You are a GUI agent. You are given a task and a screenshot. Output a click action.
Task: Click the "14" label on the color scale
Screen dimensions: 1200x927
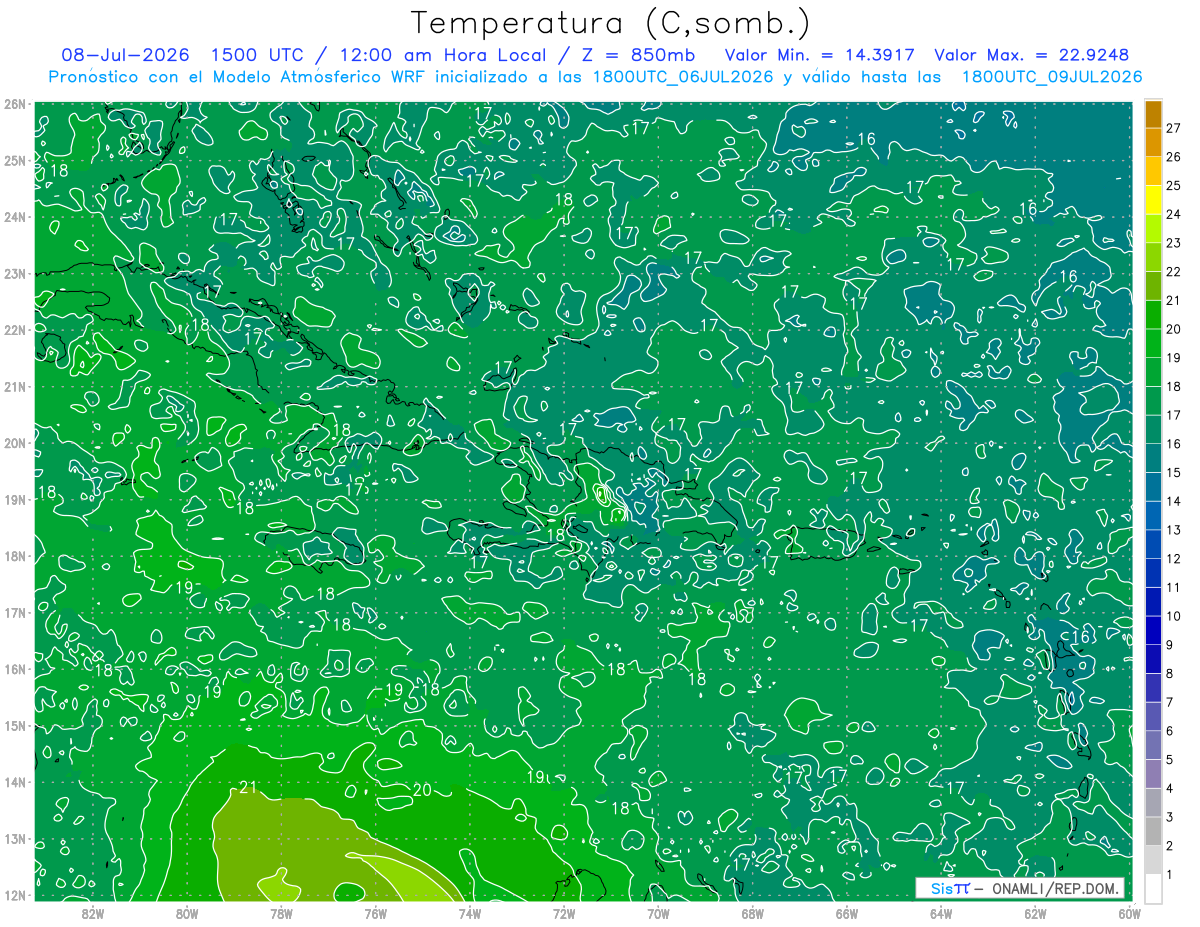pos(1174,501)
